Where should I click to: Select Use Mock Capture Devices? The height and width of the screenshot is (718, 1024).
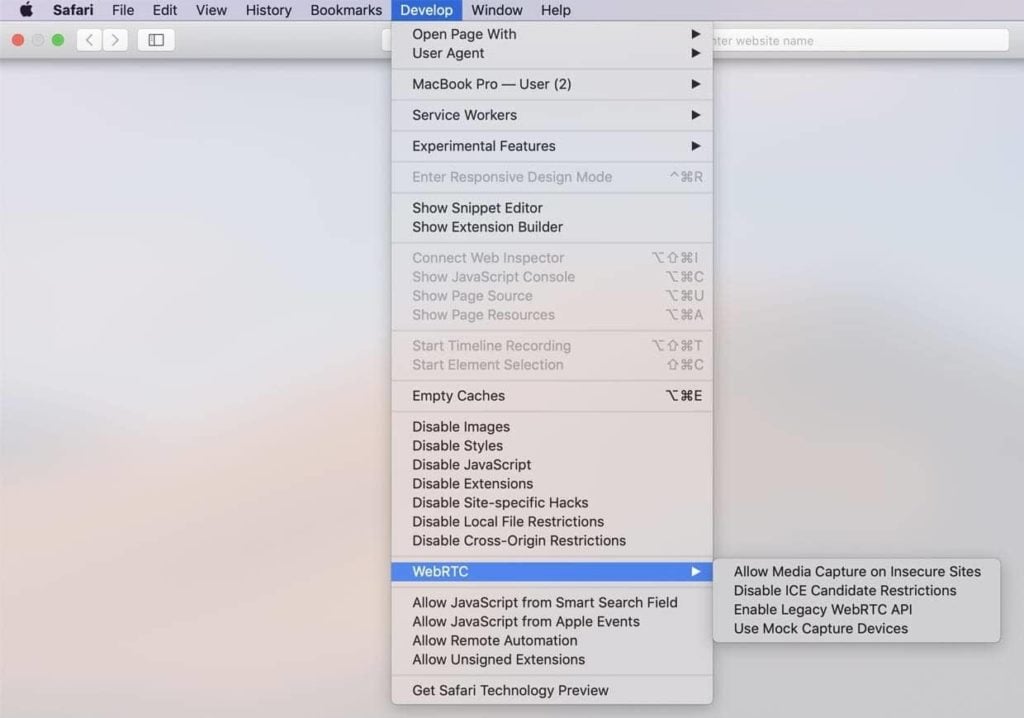coord(857,628)
